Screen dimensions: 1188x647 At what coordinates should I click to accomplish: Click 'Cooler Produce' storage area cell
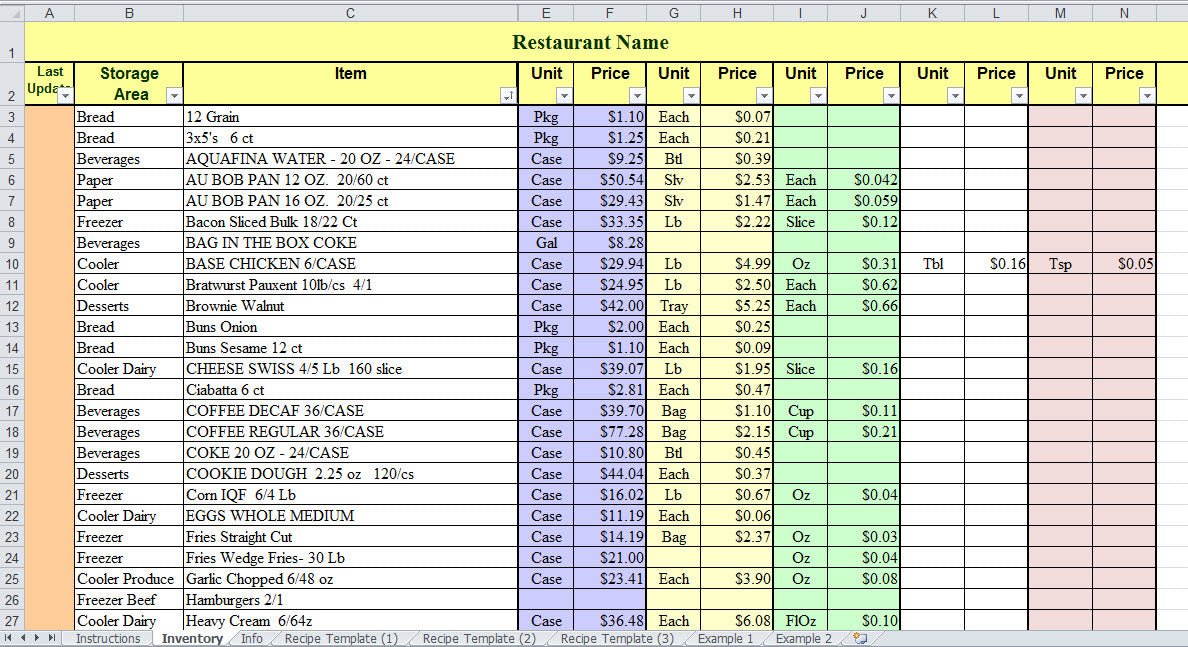[x=129, y=579]
